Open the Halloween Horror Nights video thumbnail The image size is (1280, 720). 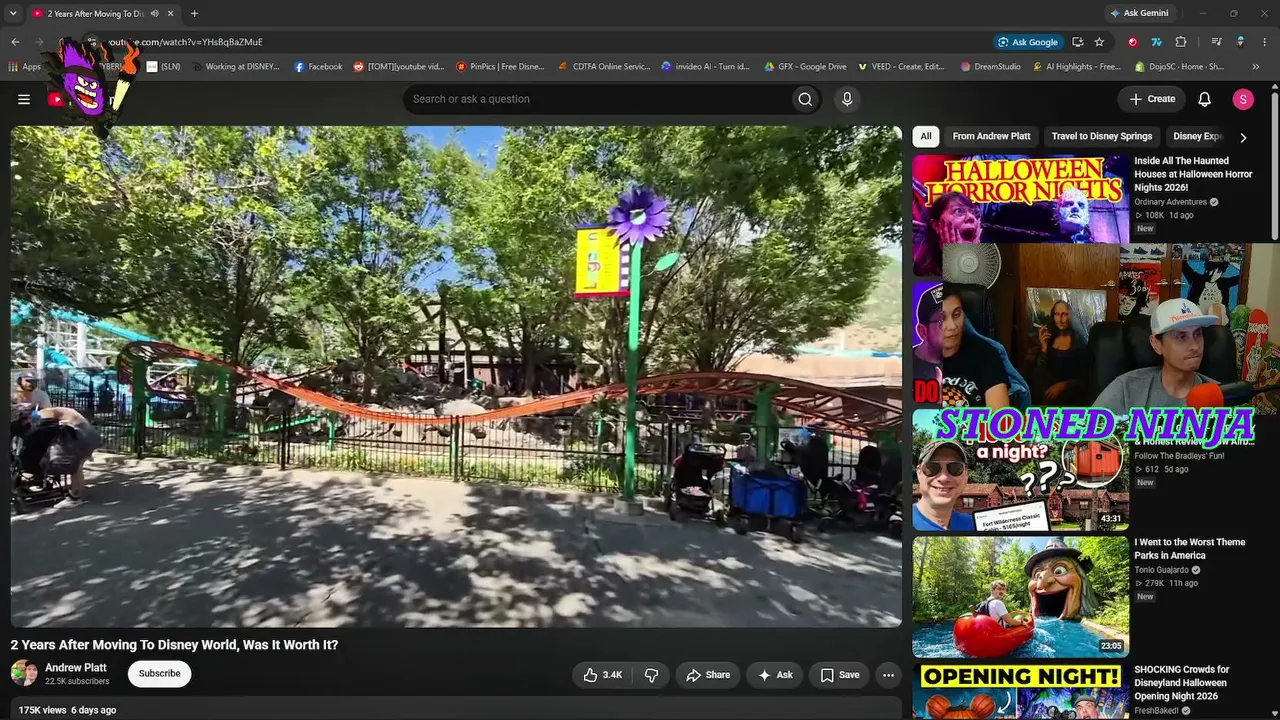(1020, 198)
